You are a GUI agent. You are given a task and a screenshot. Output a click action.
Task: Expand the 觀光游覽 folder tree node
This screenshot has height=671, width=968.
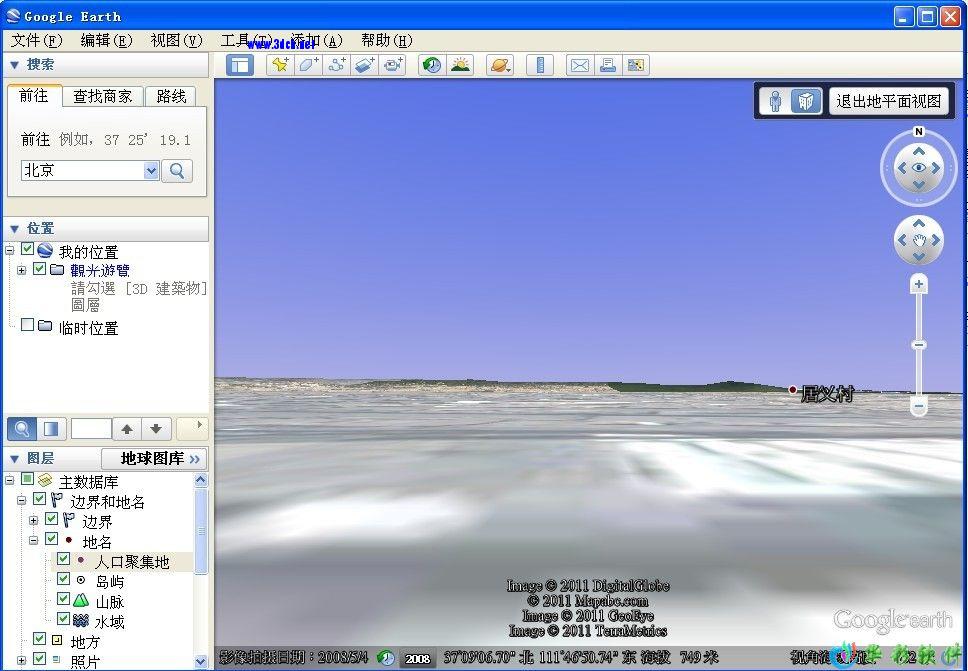pyautogui.click(x=21, y=270)
